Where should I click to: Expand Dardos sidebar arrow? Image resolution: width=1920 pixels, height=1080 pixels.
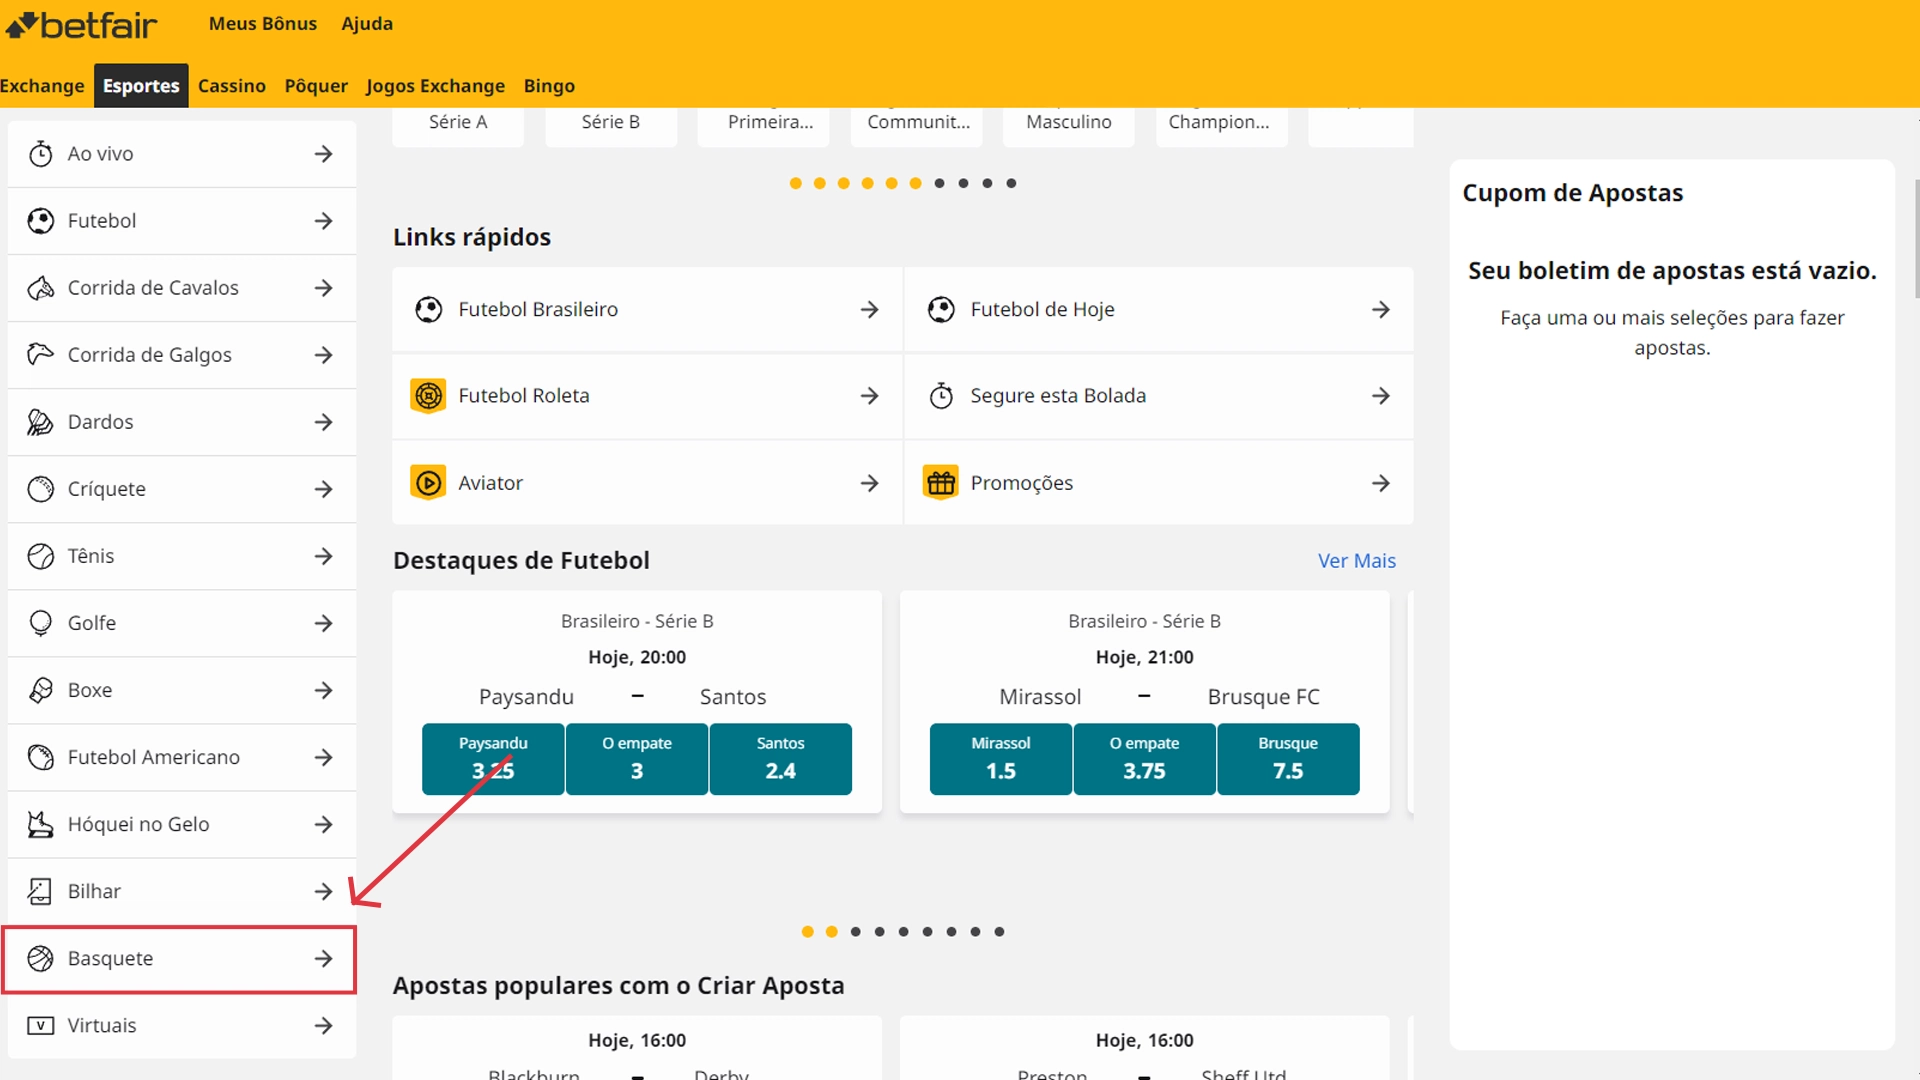click(323, 422)
